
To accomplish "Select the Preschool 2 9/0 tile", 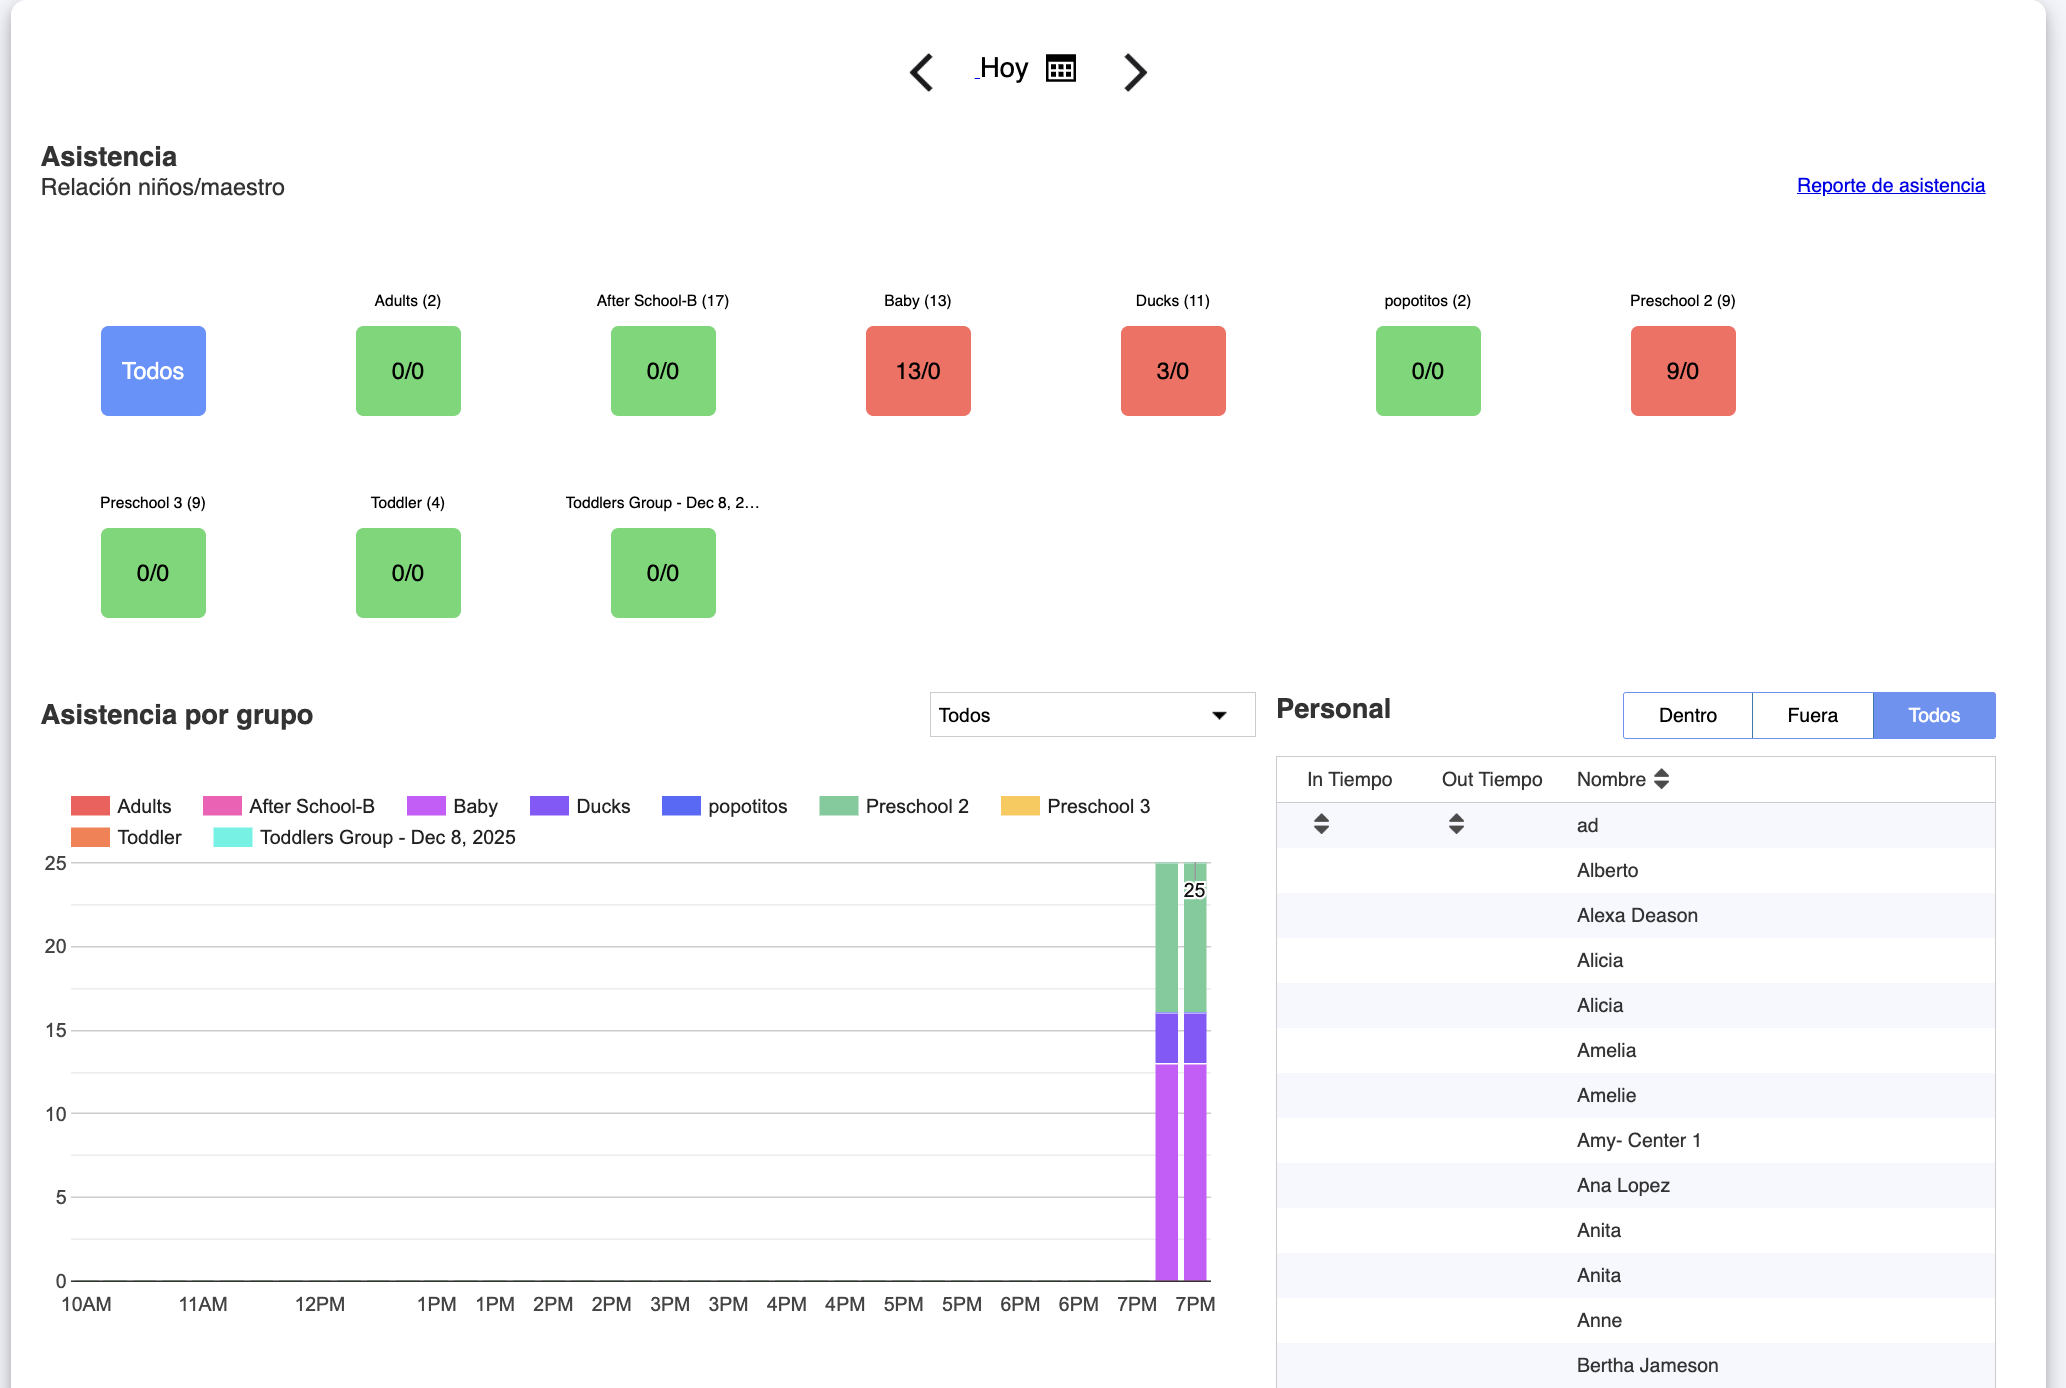I will (x=1682, y=371).
